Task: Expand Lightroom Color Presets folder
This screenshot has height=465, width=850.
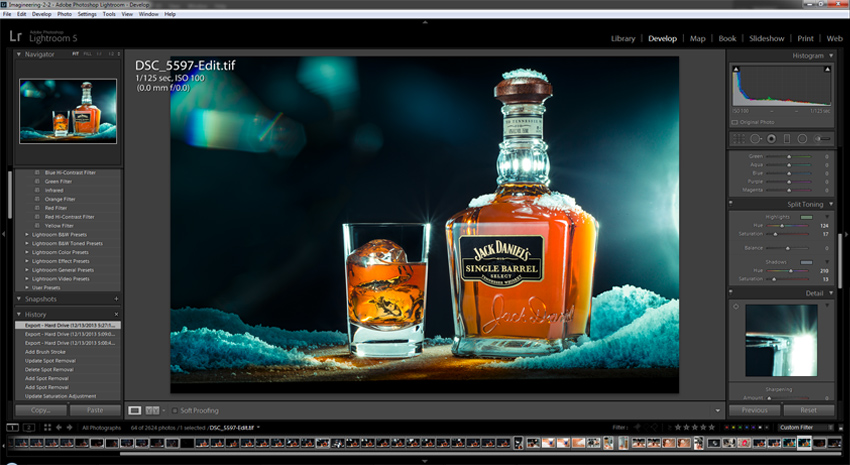Action: click(x=27, y=253)
